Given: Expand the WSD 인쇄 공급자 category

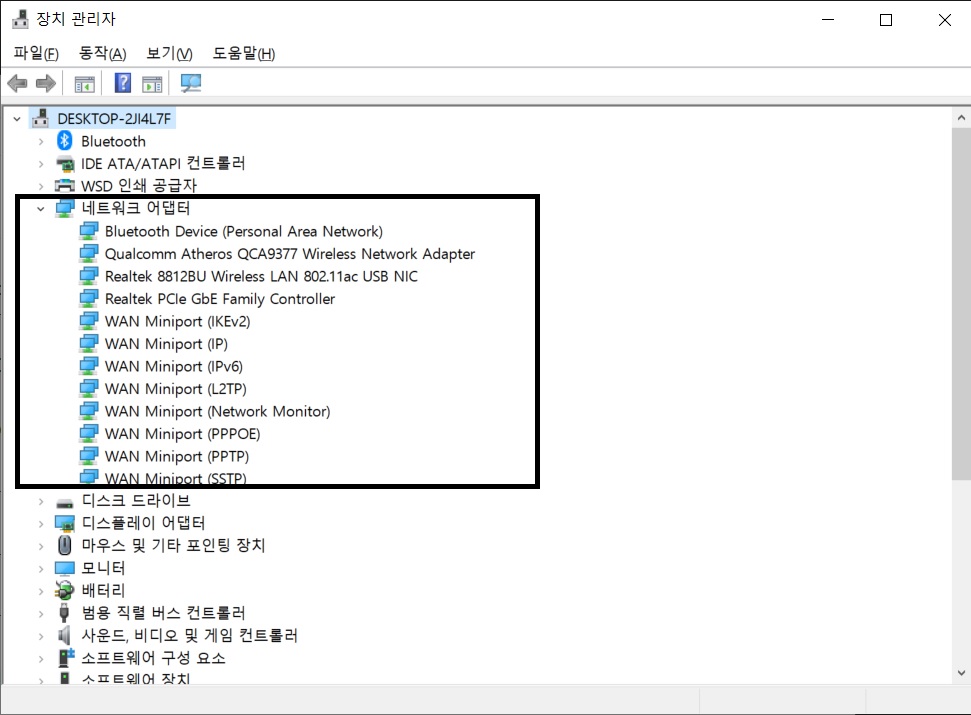Looking at the screenshot, I should pyautogui.click(x=41, y=186).
